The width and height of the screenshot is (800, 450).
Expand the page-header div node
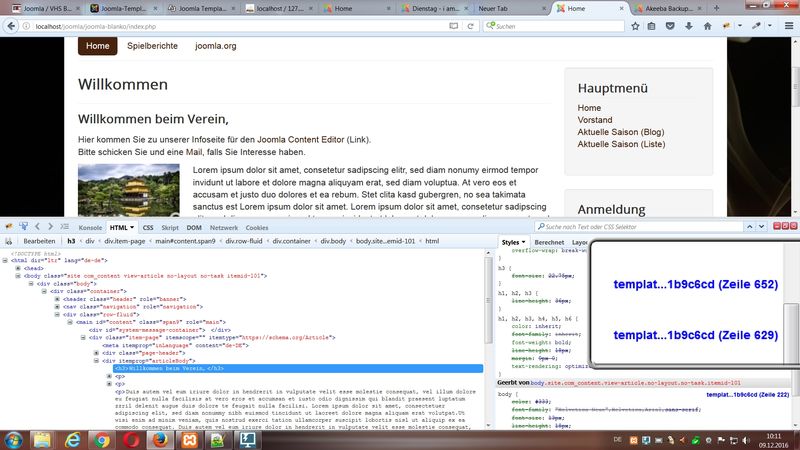(x=96, y=353)
